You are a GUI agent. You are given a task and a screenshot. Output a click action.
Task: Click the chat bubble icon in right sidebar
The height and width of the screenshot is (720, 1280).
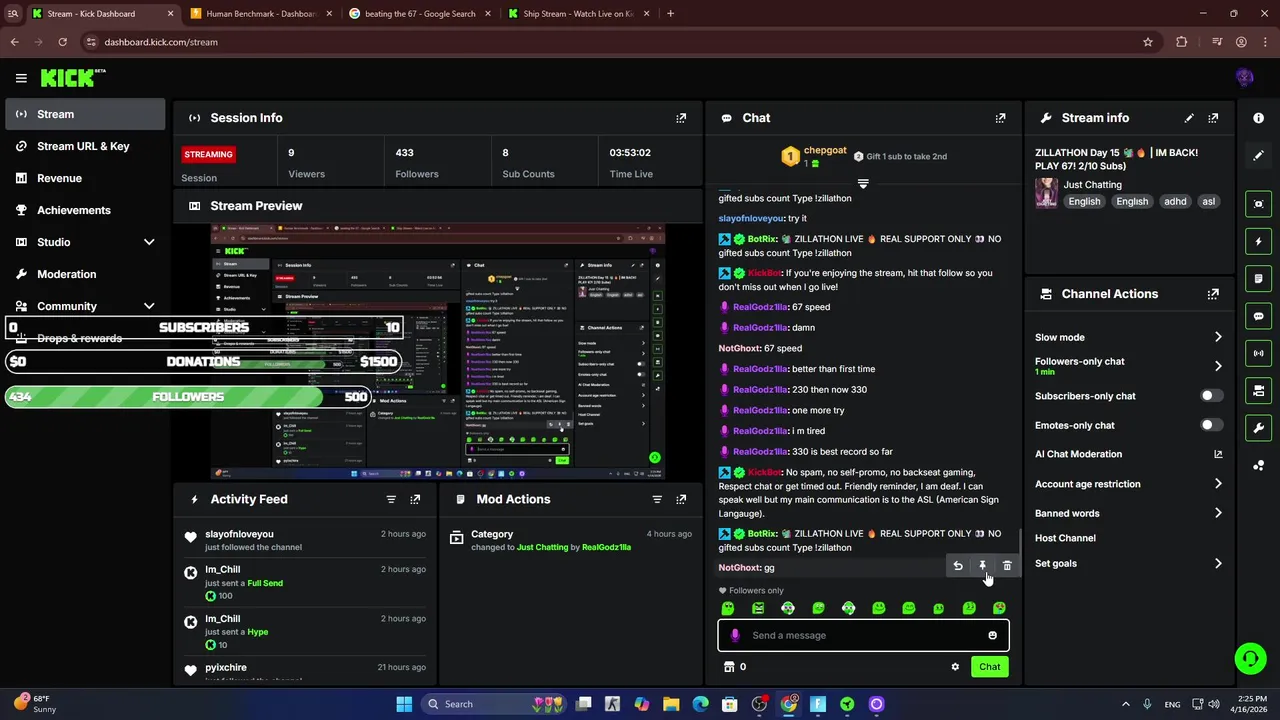pos(1258,316)
